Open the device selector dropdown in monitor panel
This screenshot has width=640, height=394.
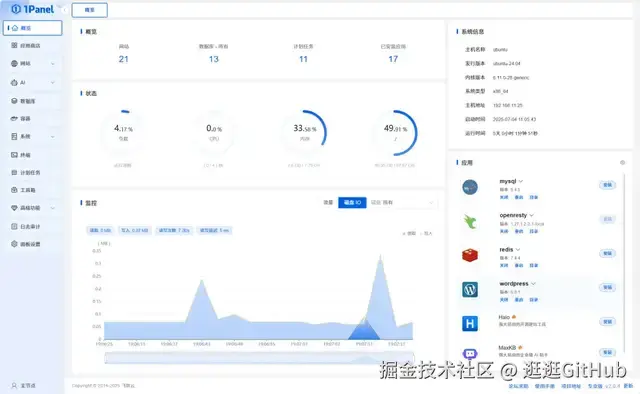pyautogui.click(x=402, y=203)
